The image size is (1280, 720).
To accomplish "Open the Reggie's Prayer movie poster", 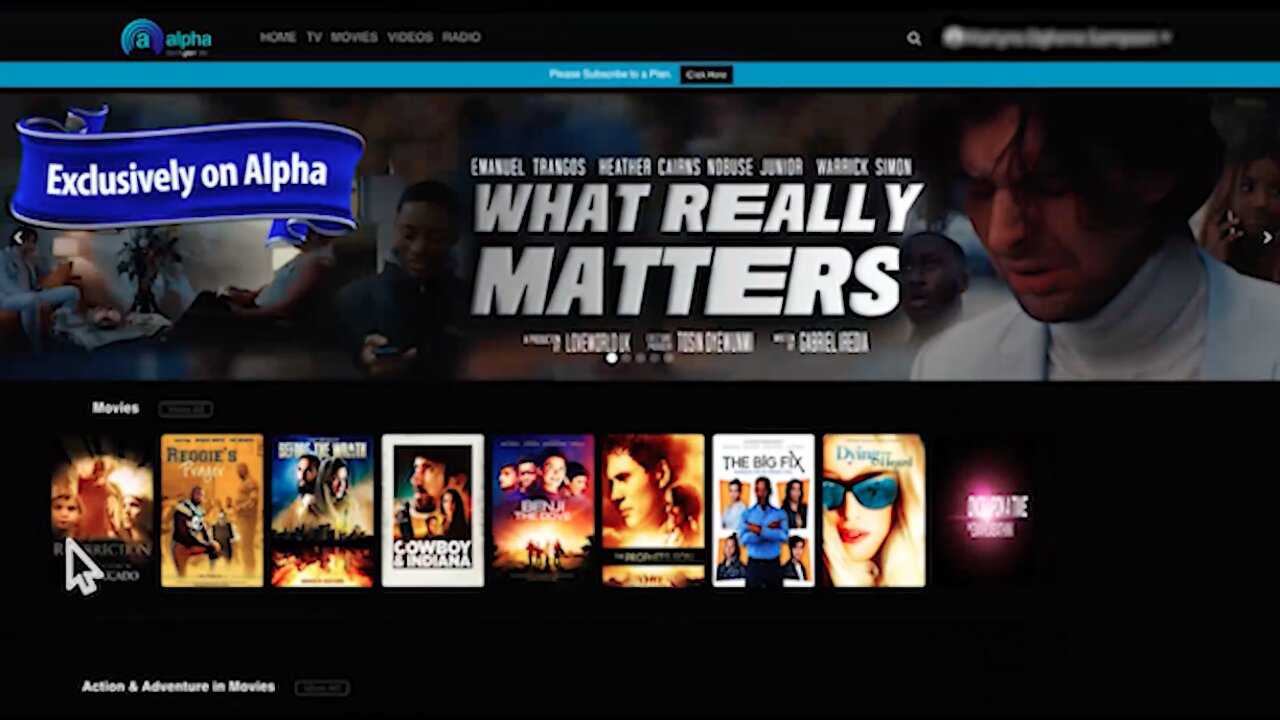I will (212, 510).
